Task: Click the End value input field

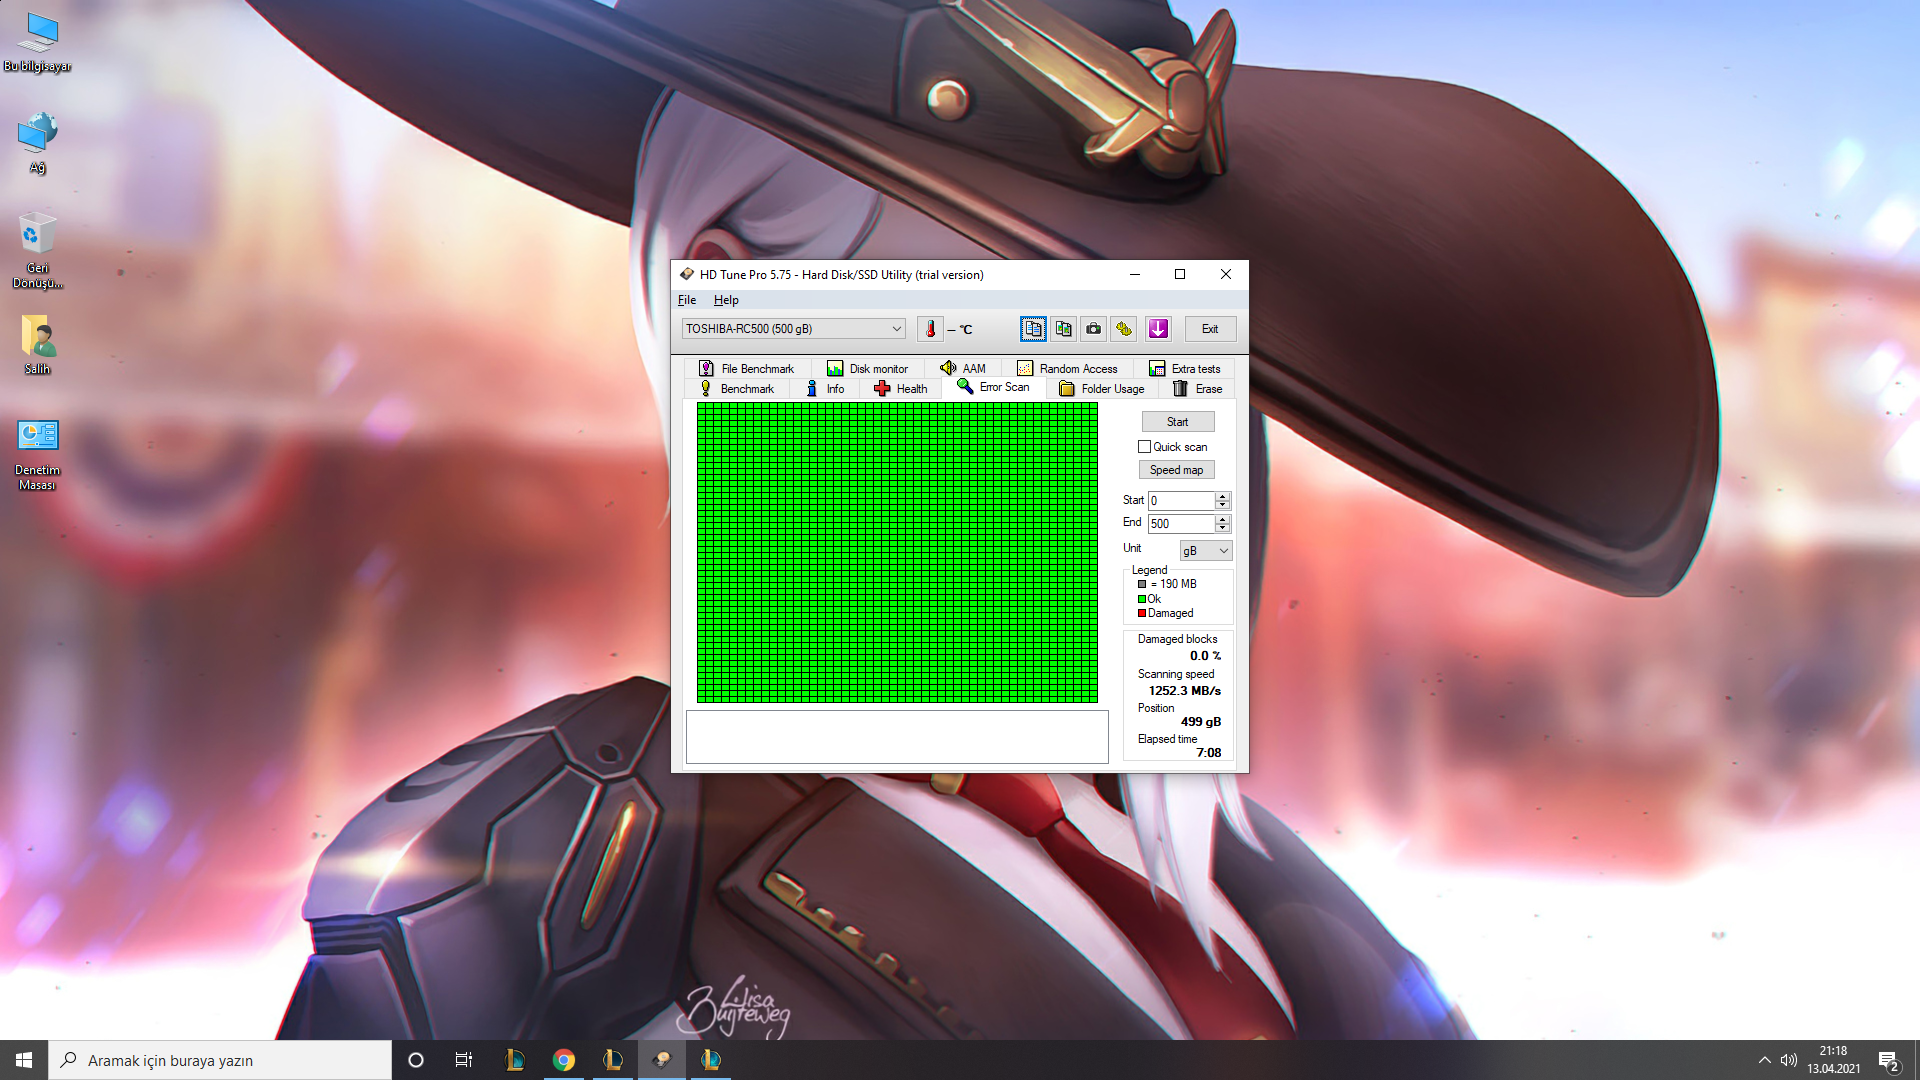Action: click(x=1180, y=524)
